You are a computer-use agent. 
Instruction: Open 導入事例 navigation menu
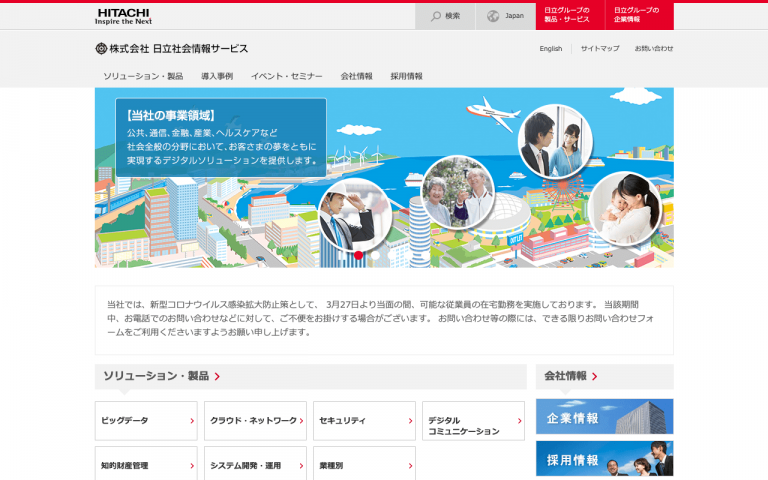point(217,76)
